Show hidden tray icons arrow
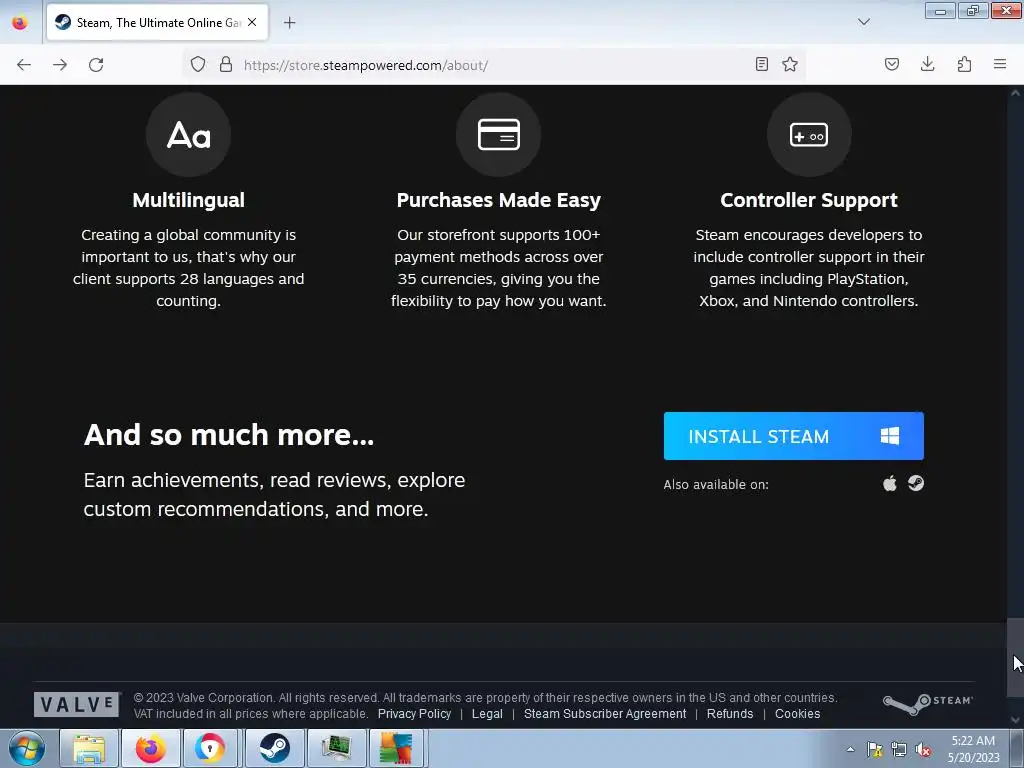 click(x=850, y=749)
